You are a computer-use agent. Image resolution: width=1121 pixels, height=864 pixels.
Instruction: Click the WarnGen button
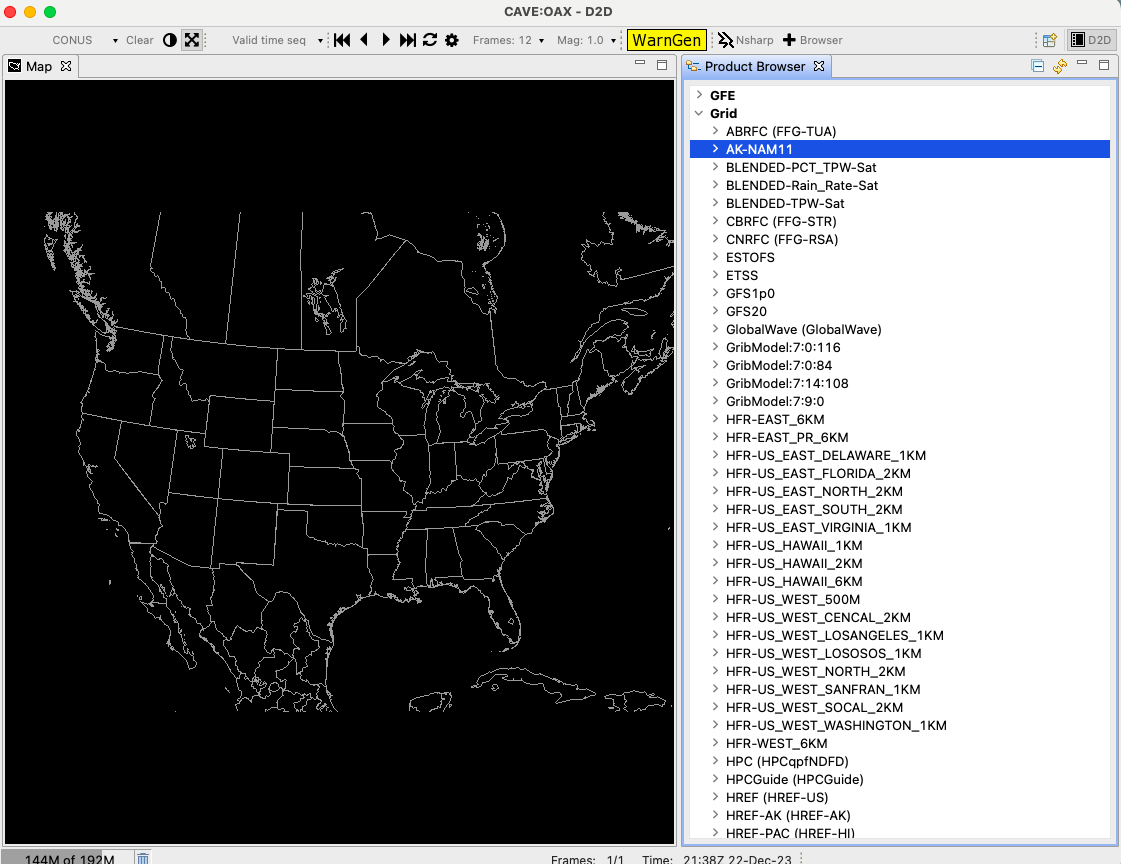click(667, 40)
